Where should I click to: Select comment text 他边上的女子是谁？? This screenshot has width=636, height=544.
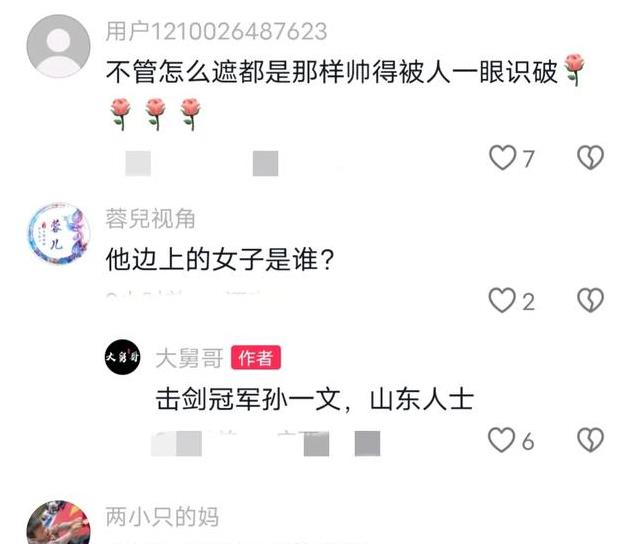tap(220, 260)
